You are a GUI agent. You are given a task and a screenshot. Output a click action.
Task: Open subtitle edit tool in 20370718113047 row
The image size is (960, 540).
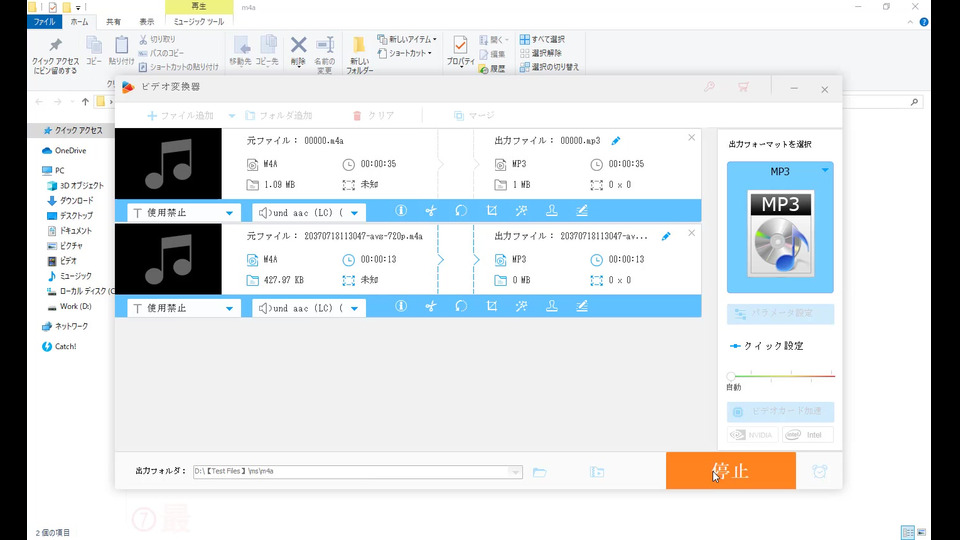click(582, 306)
